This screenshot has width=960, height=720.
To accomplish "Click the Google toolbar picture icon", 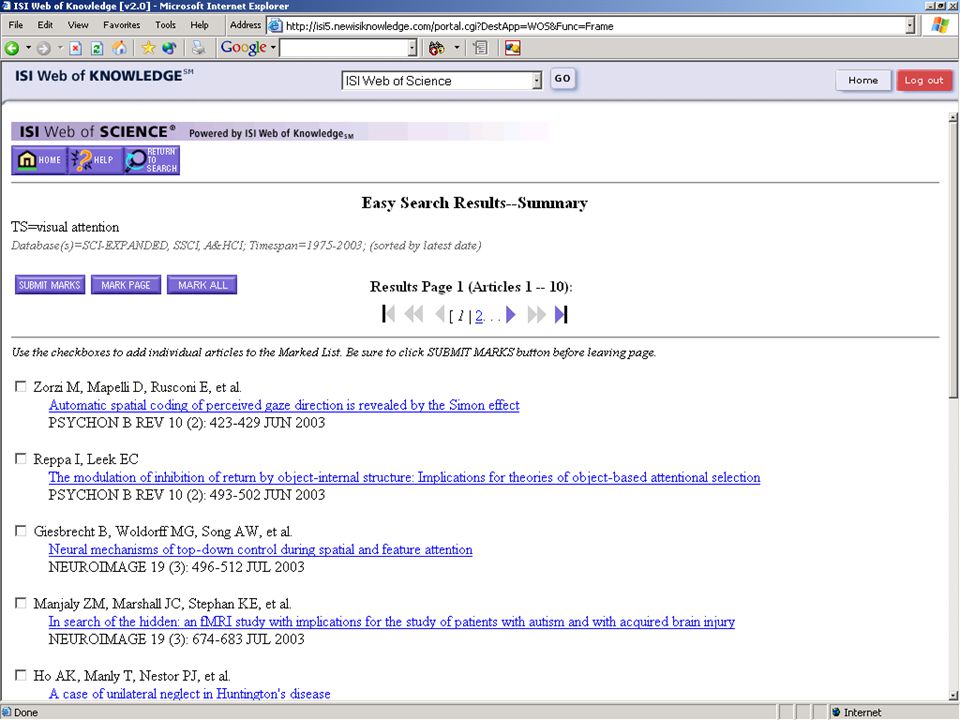I will tap(512, 48).
